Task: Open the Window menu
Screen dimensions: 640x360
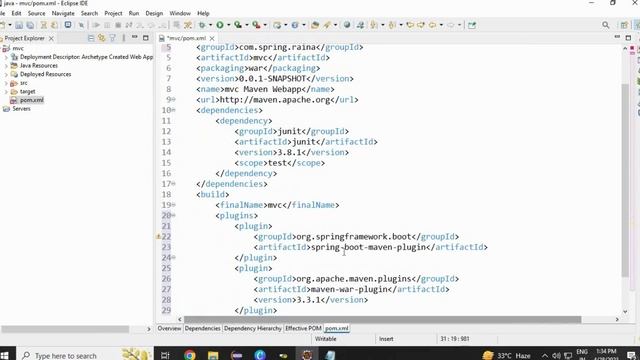Action: tap(180, 13)
